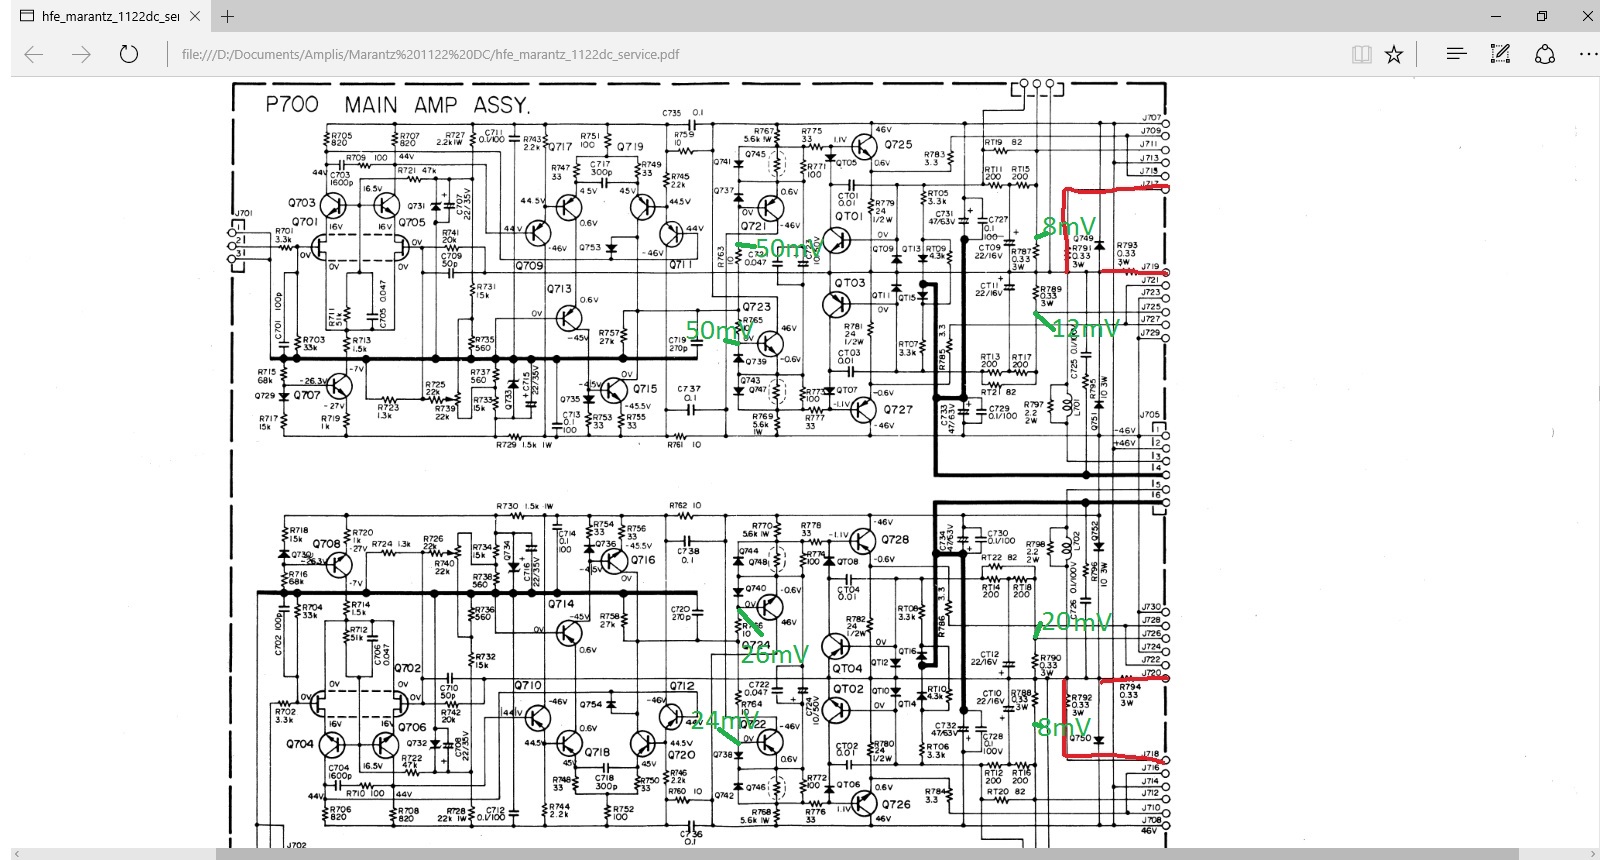
Task: Click transistor label Q705
Action: pos(412,223)
